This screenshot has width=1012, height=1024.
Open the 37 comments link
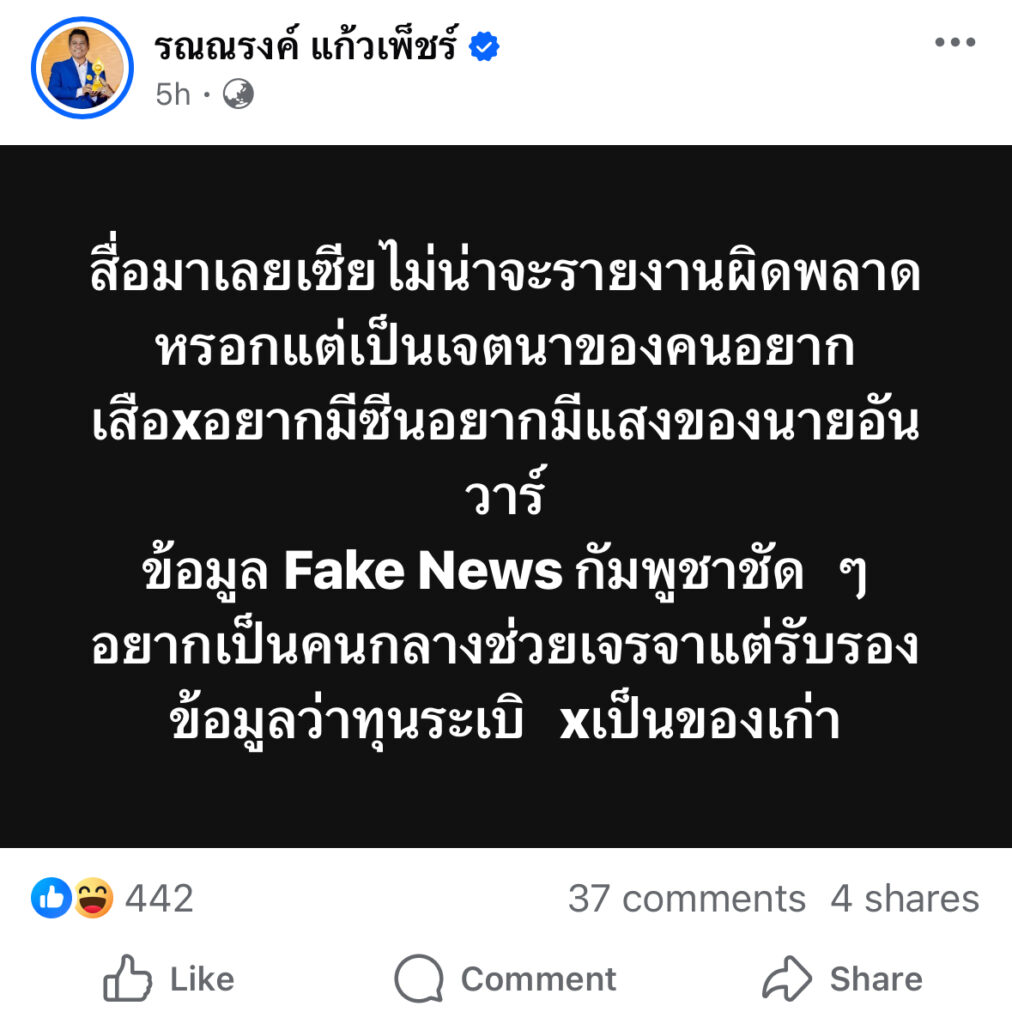pyautogui.click(x=686, y=898)
